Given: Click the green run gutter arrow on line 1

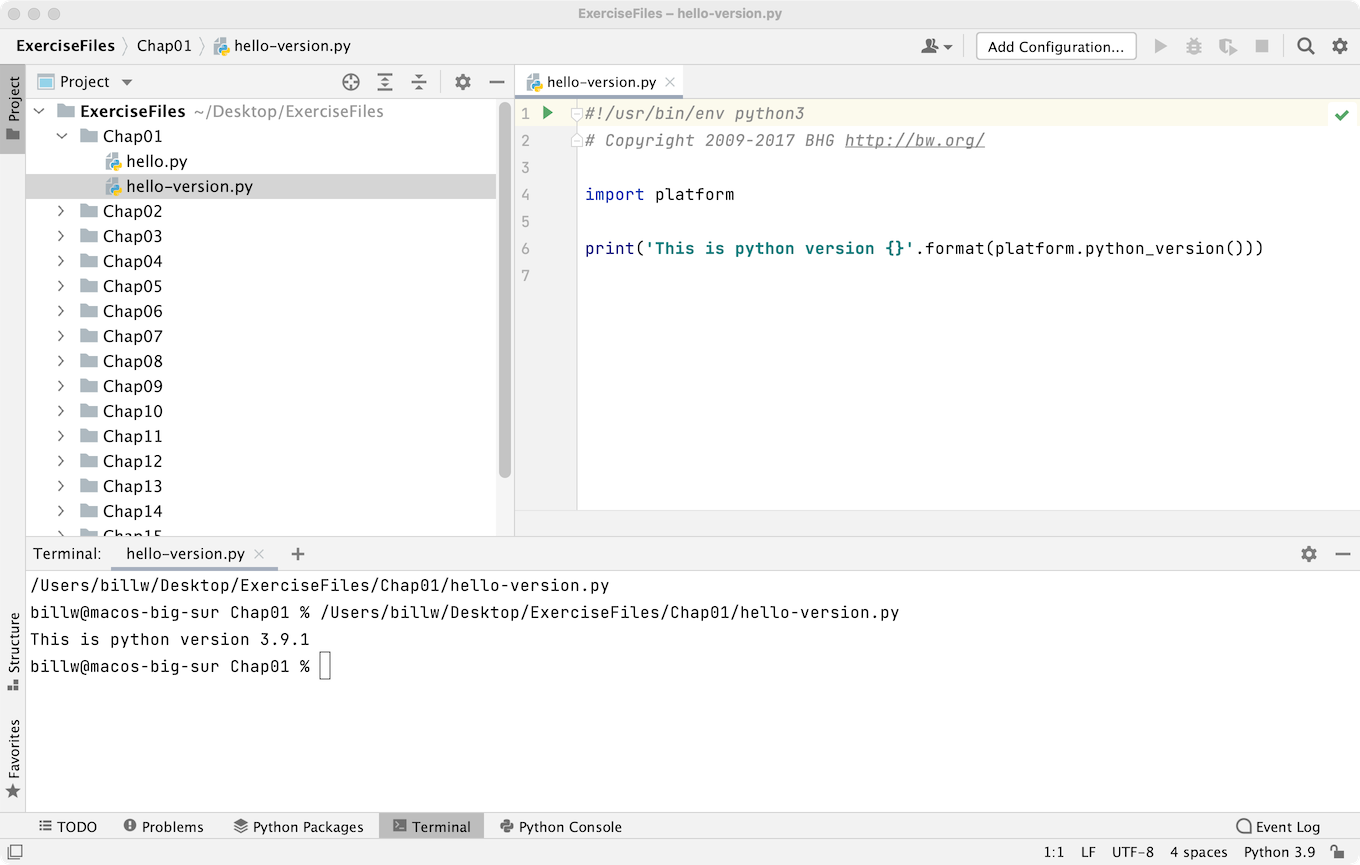Looking at the screenshot, I should coord(548,113).
